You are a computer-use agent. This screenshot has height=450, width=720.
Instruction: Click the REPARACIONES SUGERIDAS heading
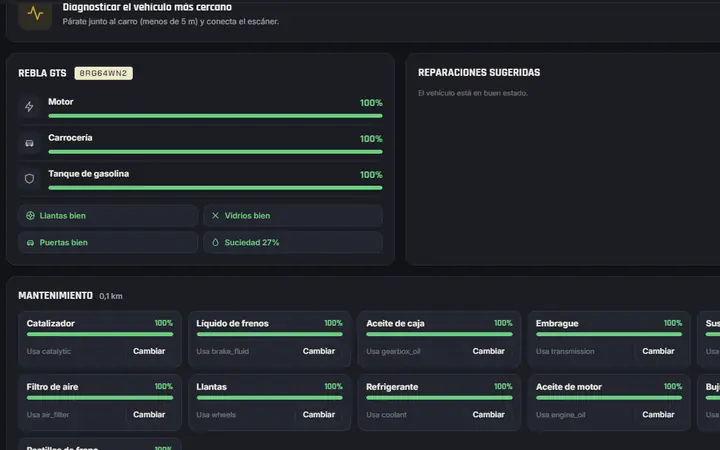[x=479, y=73]
